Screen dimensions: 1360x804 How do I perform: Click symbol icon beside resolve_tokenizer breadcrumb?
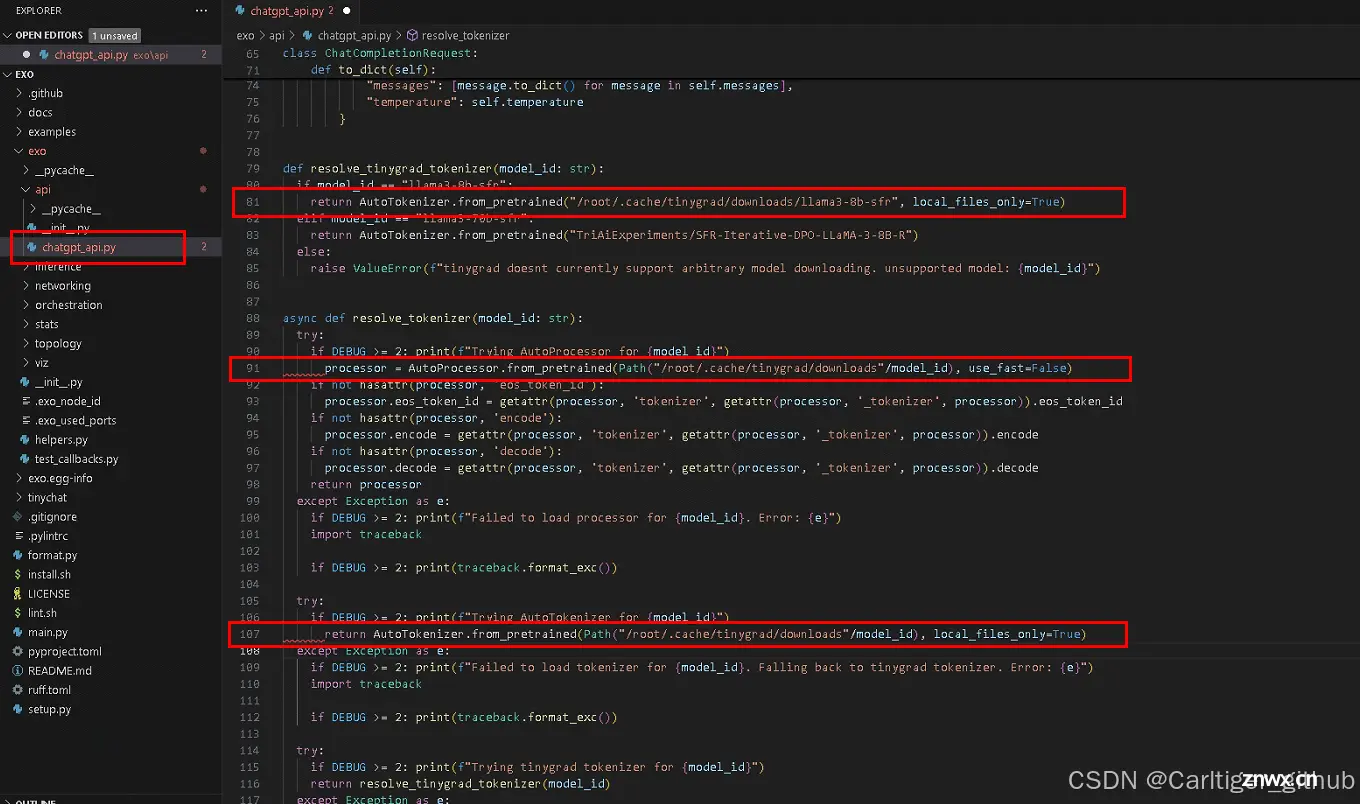coord(412,35)
